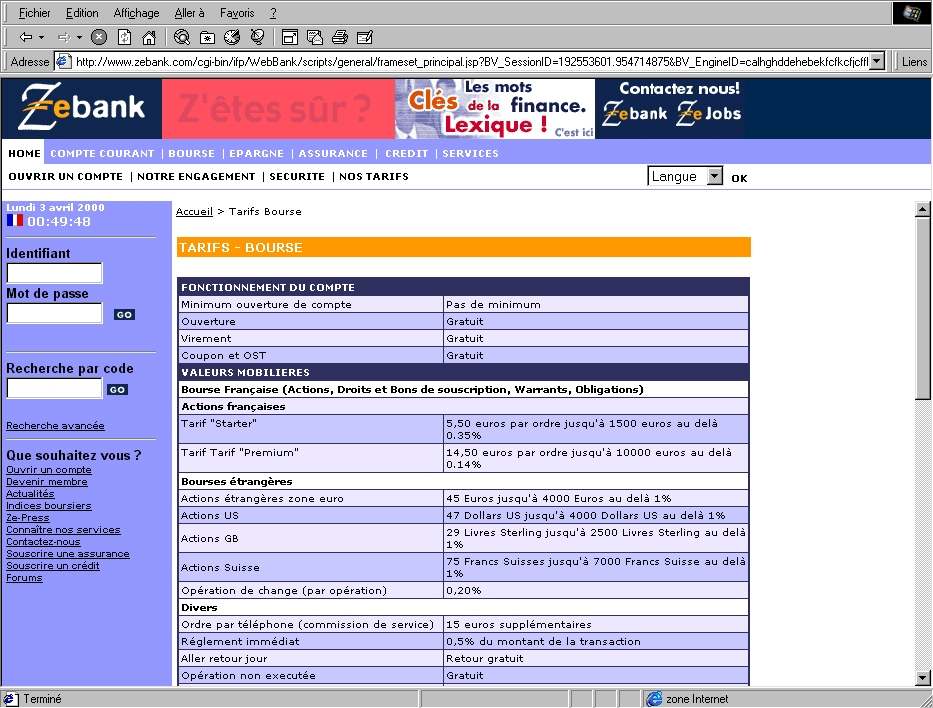Image resolution: width=933 pixels, height=708 pixels.
Task: Click the page scrollbar down arrow
Action: [x=922, y=678]
